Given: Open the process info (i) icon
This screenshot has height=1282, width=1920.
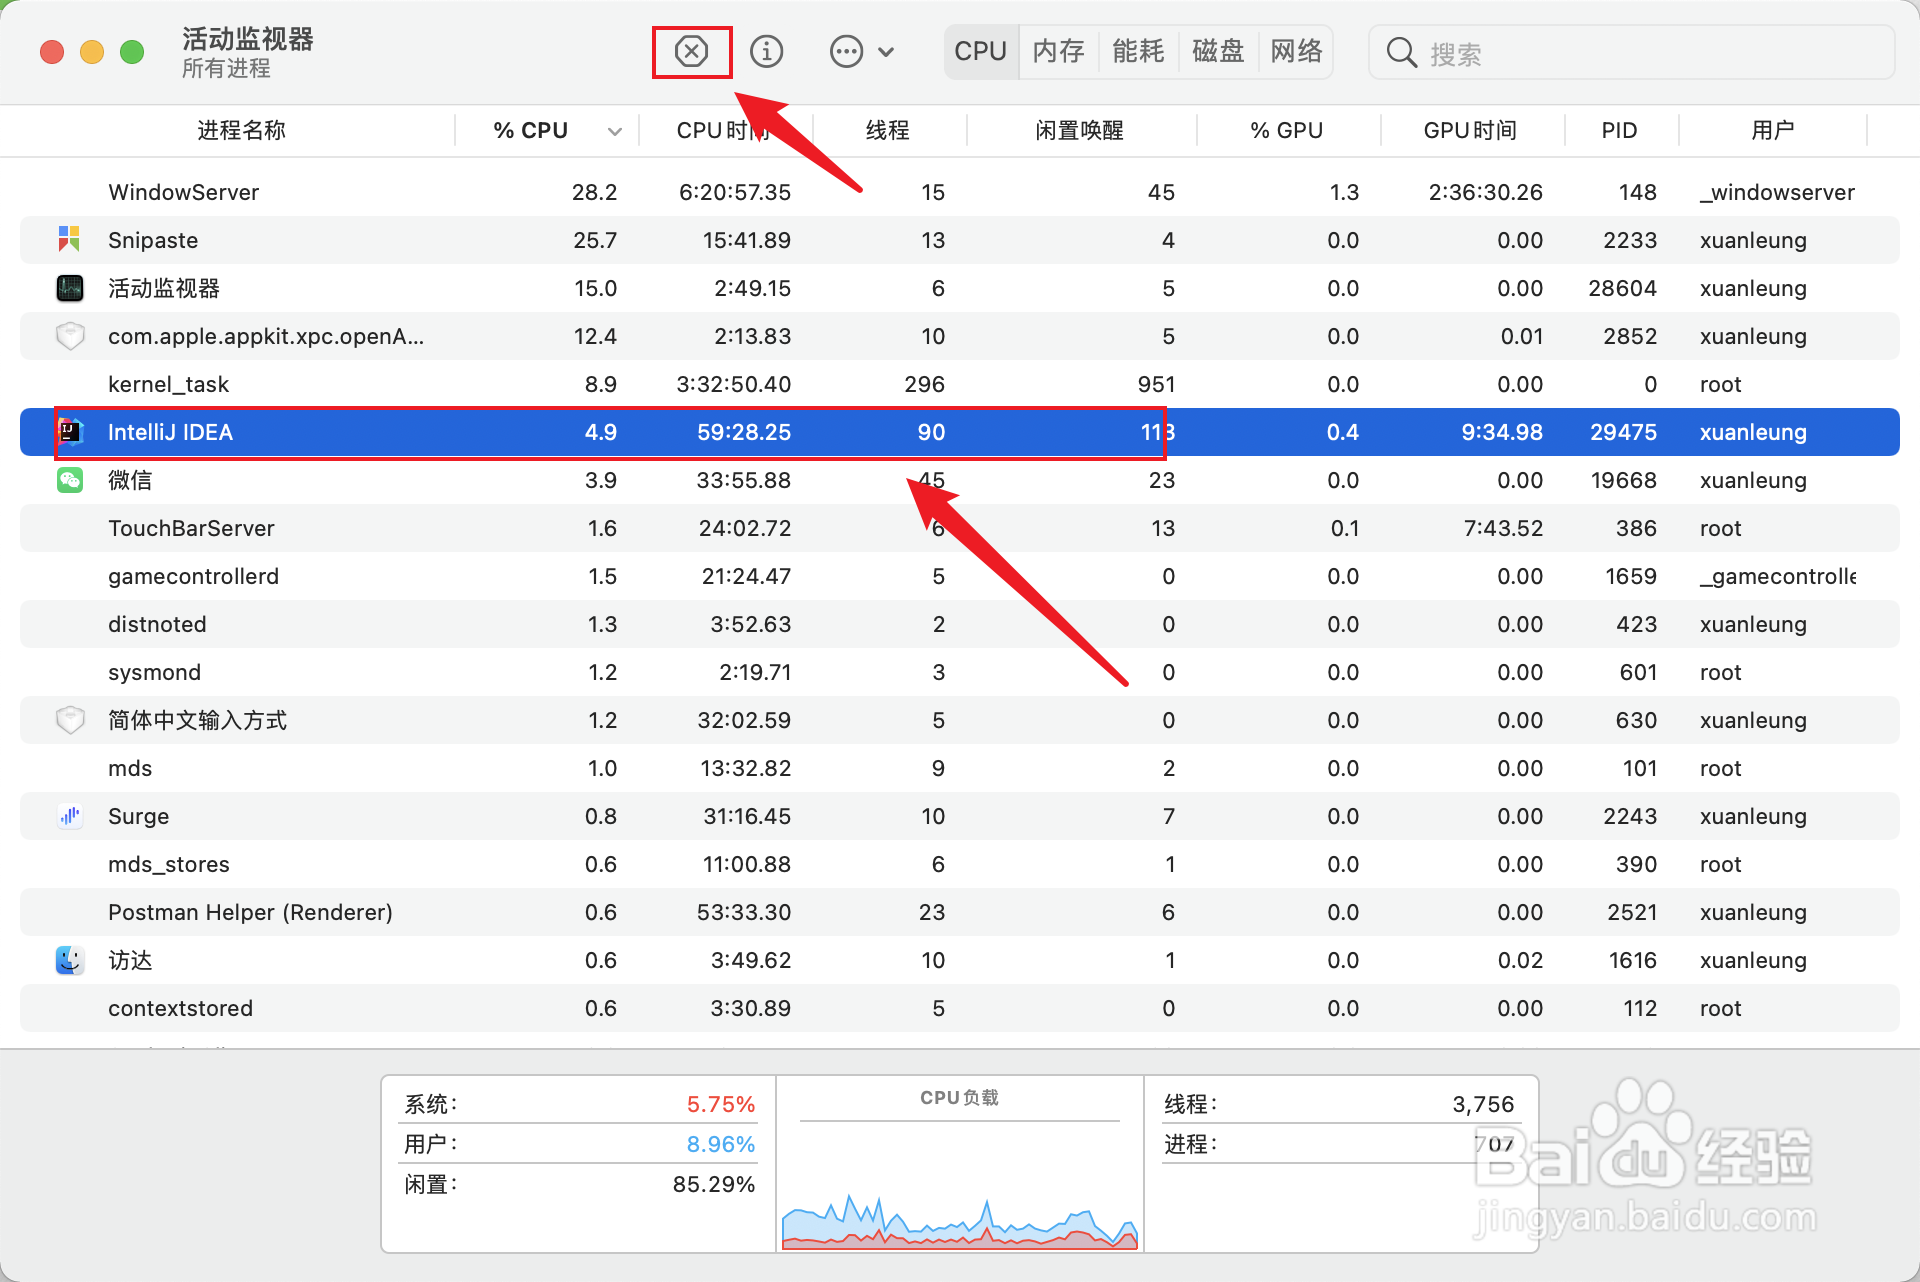Looking at the screenshot, I should coord(766,51).
